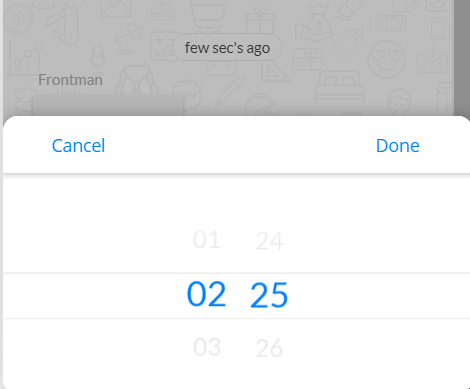Choose minute 24 in the picker wheel
This screenshot has height=389, width=470.
(x=269, y=241)
